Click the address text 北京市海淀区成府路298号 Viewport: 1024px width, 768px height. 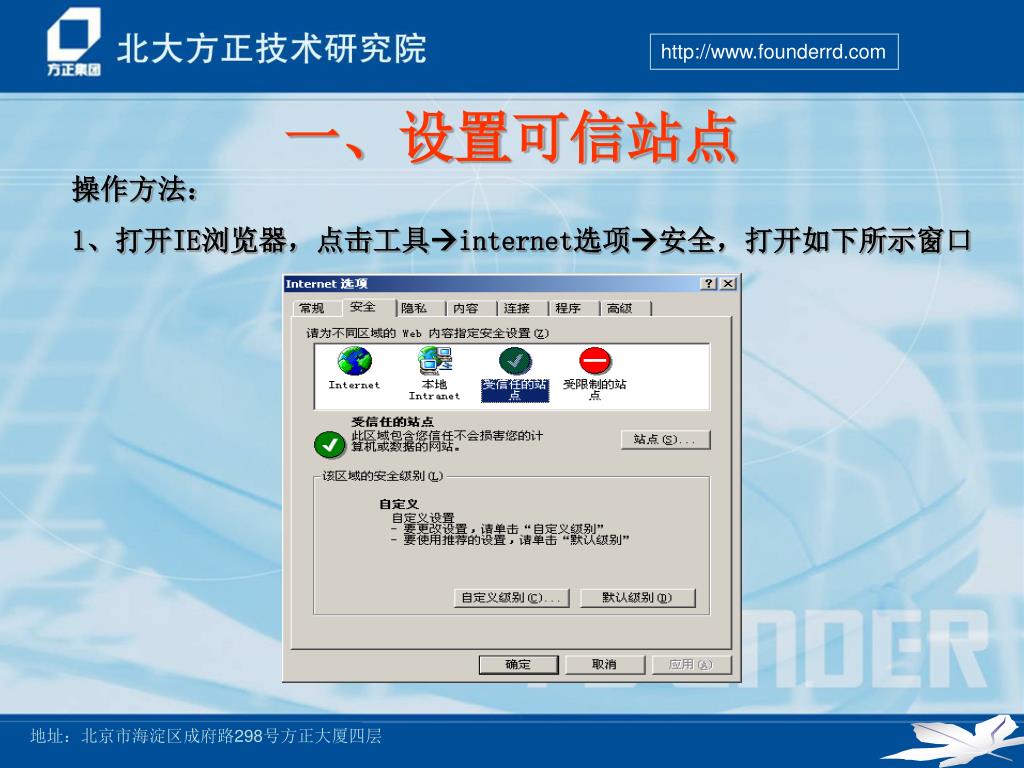coord(204,737)
